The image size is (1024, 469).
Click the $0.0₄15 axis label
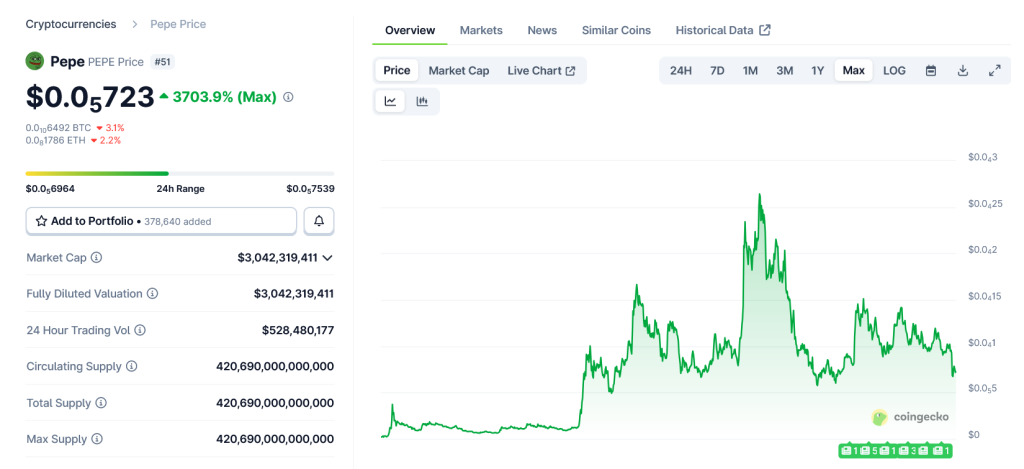pyautogui.click(x=986, y=297)
